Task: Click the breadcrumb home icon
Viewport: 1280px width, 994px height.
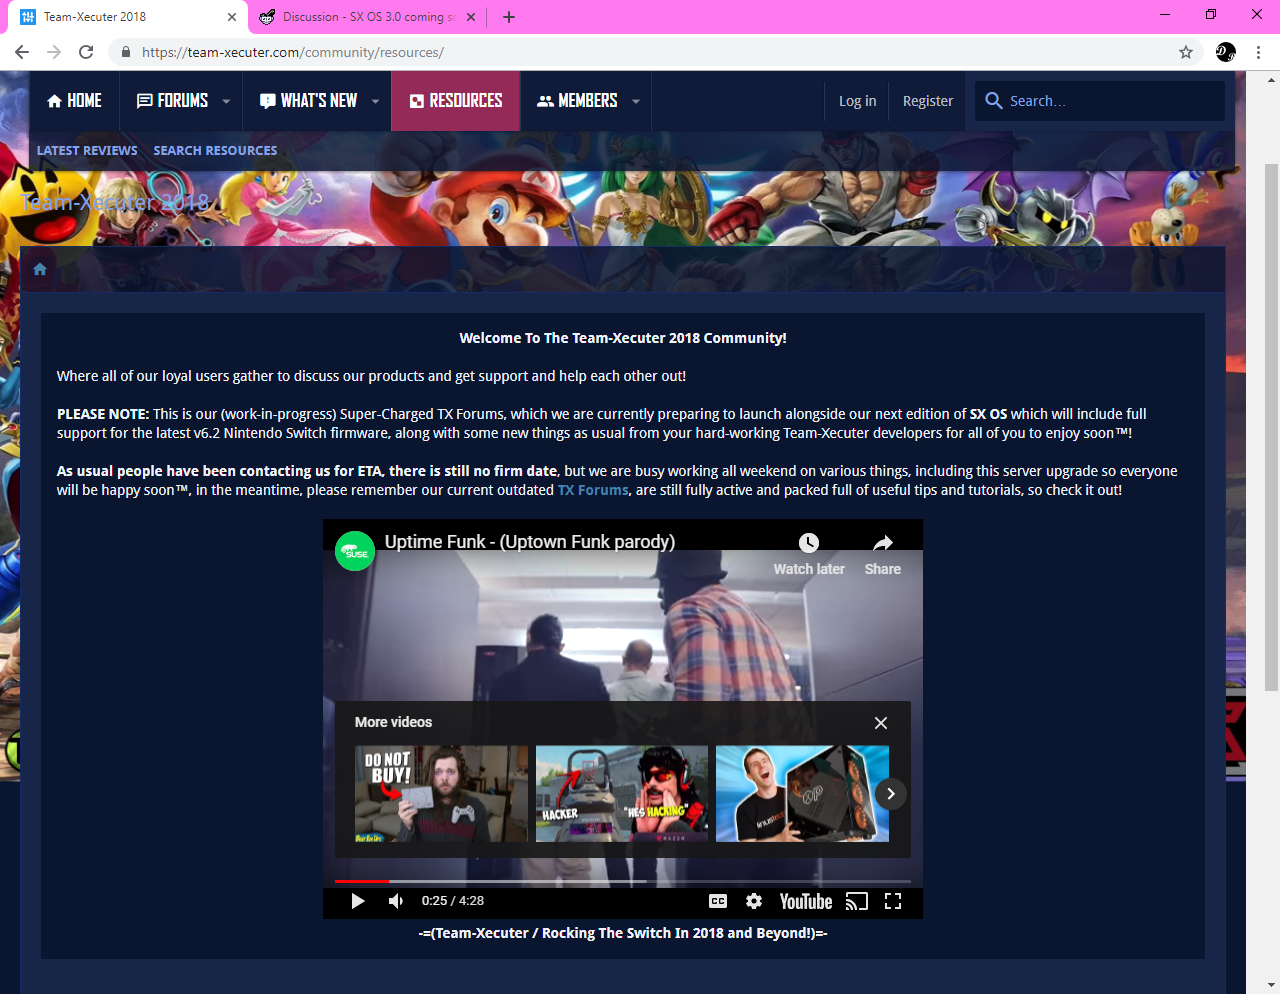Action: click(x=40, y=269)
